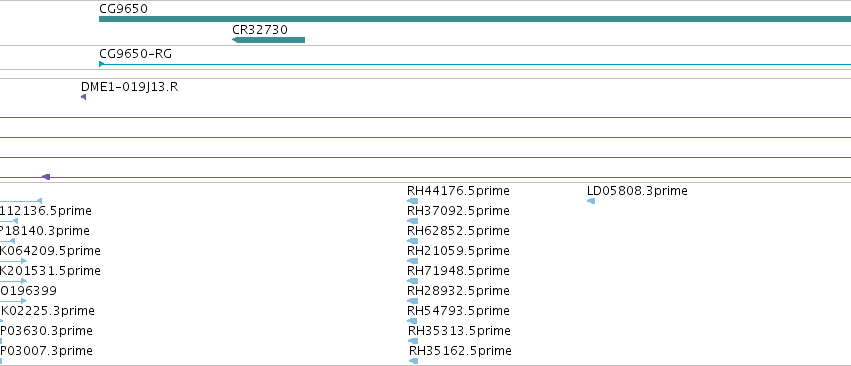Click the CG9650-RG transcript start arrow

101,64
